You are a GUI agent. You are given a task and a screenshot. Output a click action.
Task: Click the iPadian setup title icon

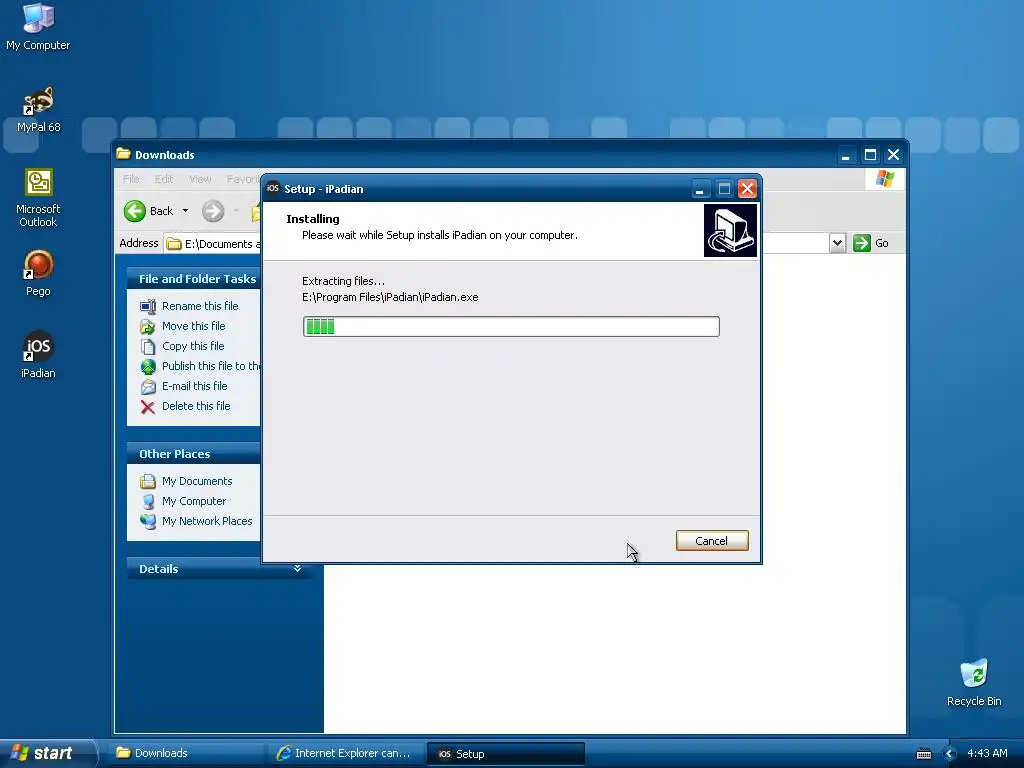coord(273,189)
